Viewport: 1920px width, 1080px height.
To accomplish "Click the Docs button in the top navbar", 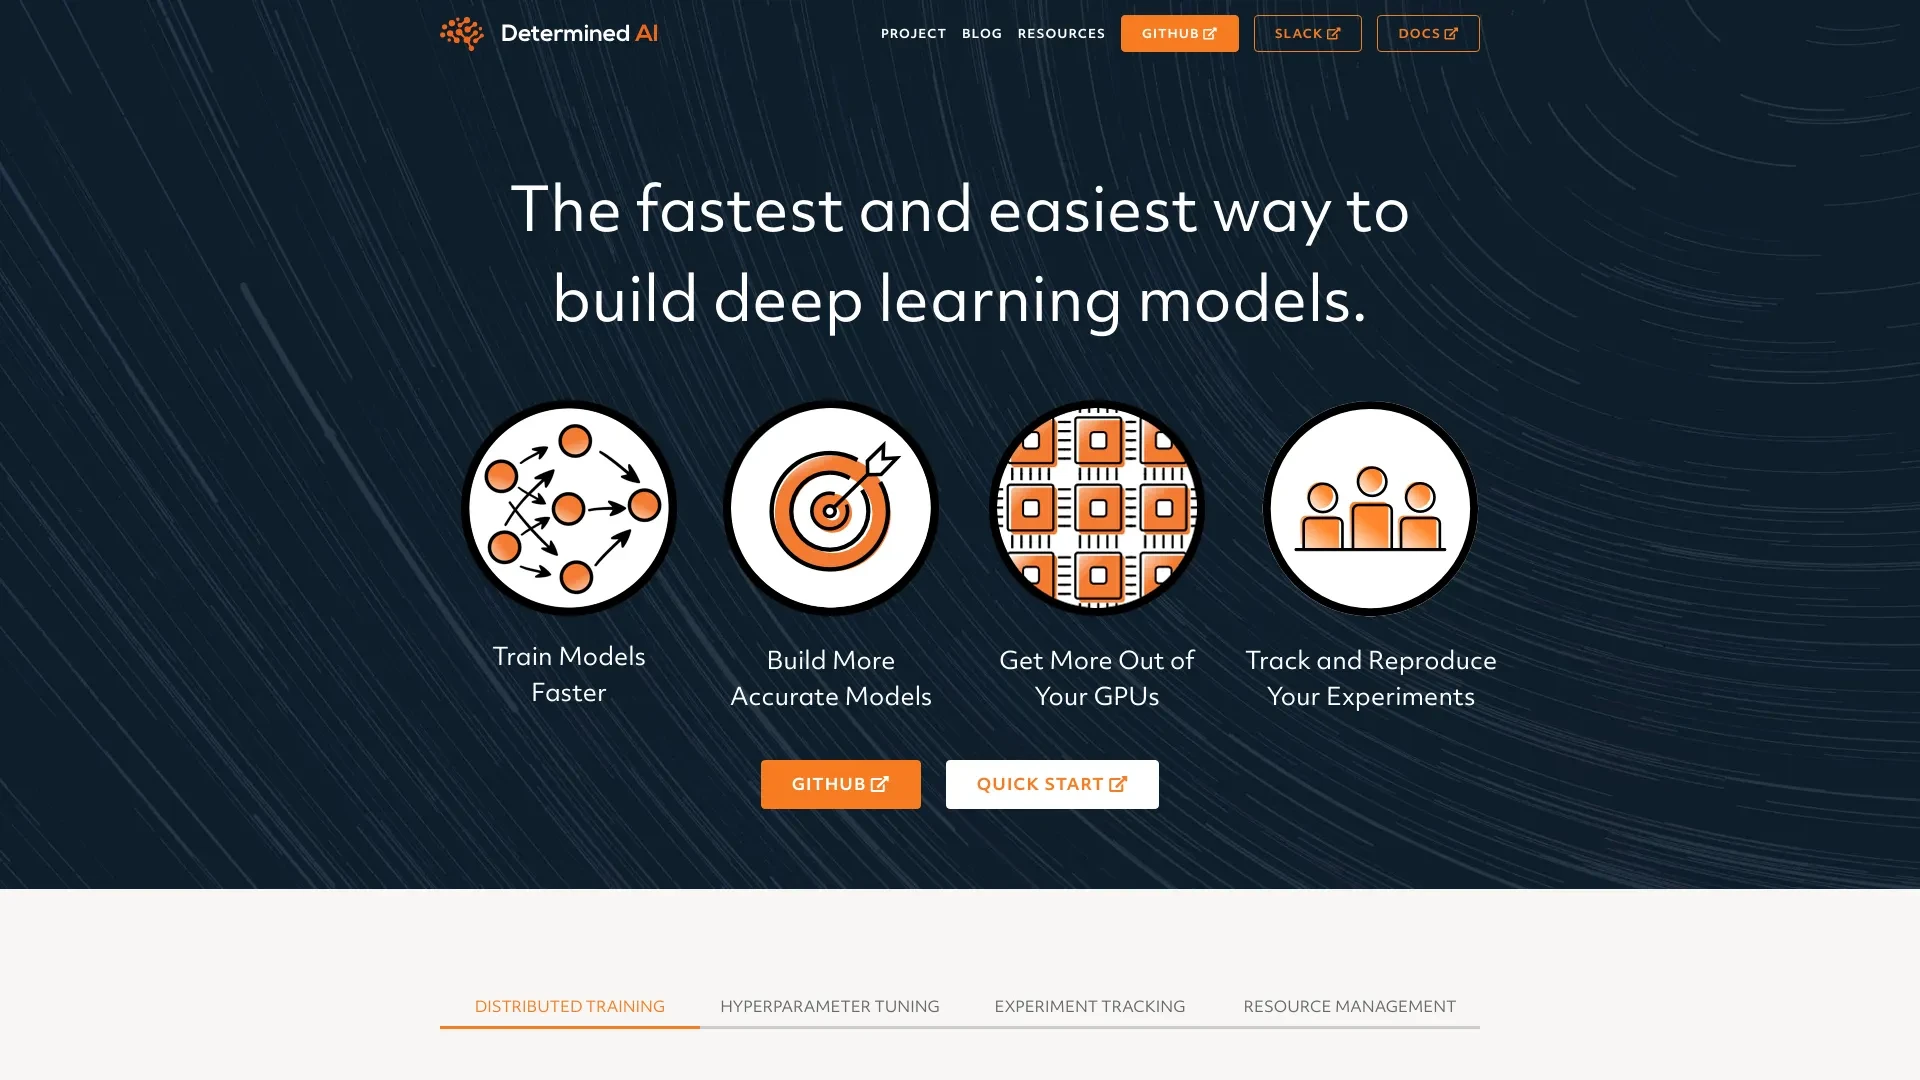I will tap(1428, 33).
